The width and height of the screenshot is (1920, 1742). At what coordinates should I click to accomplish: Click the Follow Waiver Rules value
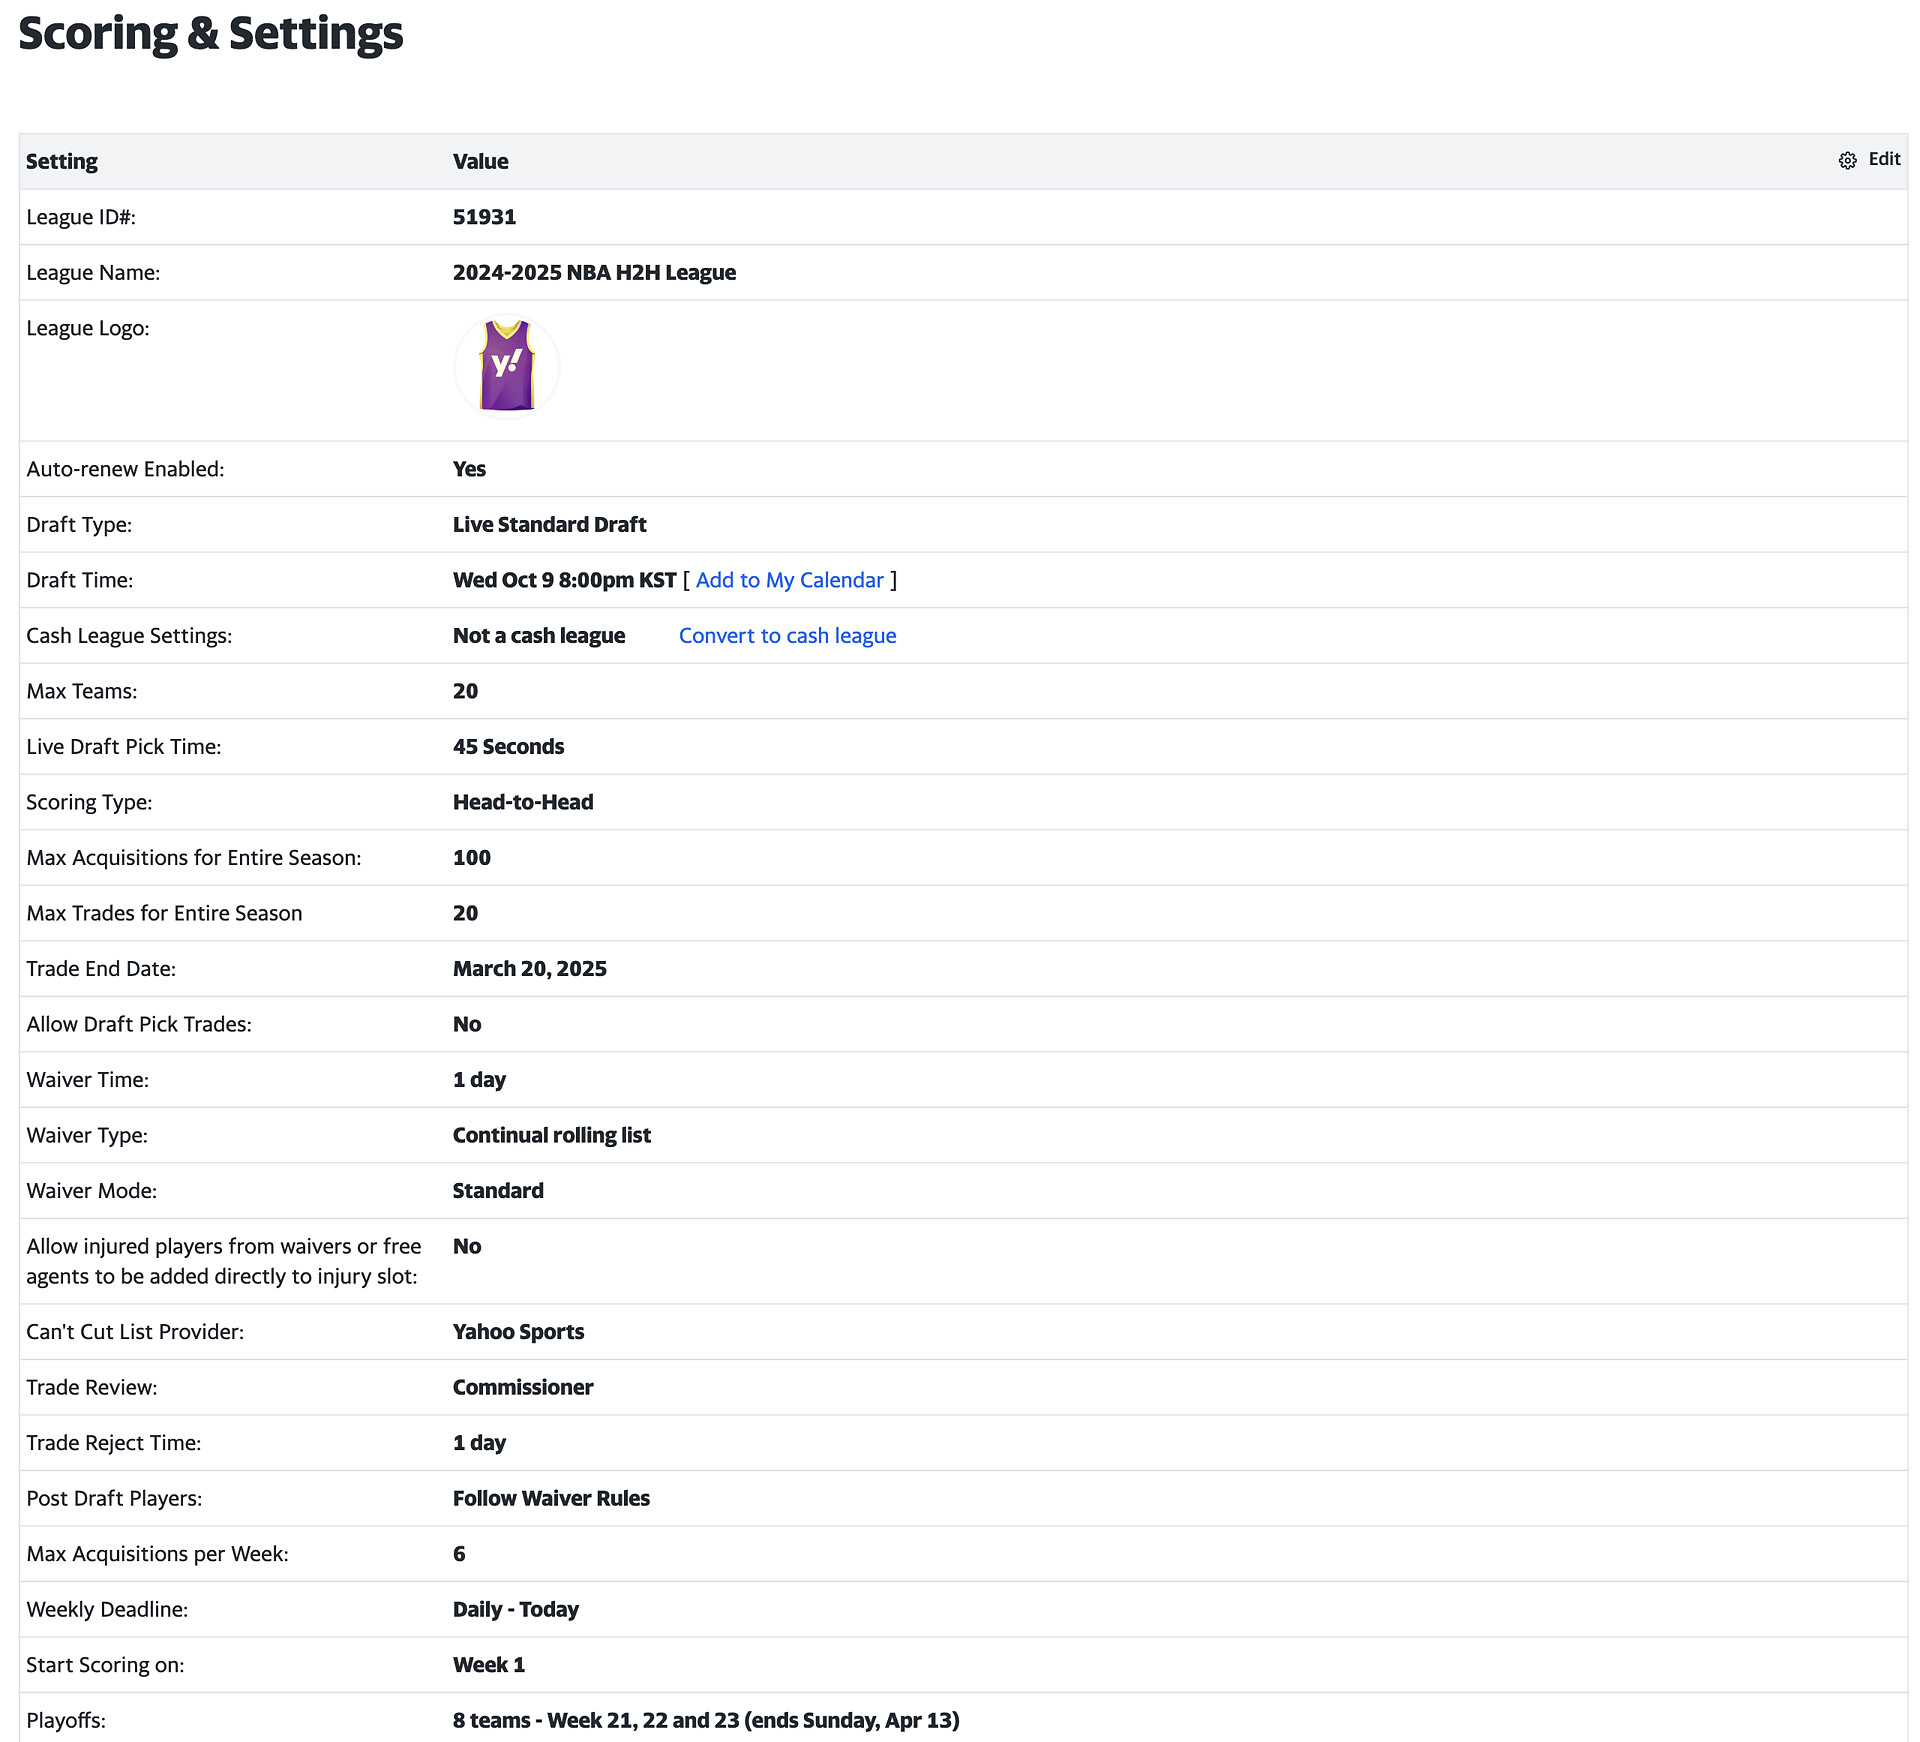point(551,1498)
